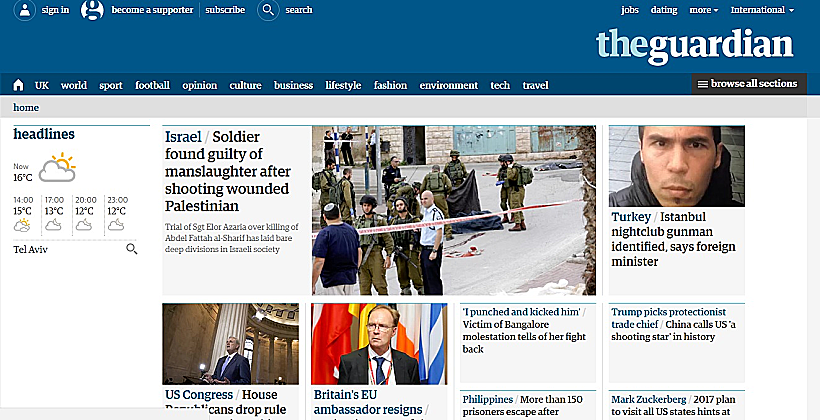Viewport: 820px width, 420px height.
Task: Open search via magnifier icon in header
Action: point(268,10)
